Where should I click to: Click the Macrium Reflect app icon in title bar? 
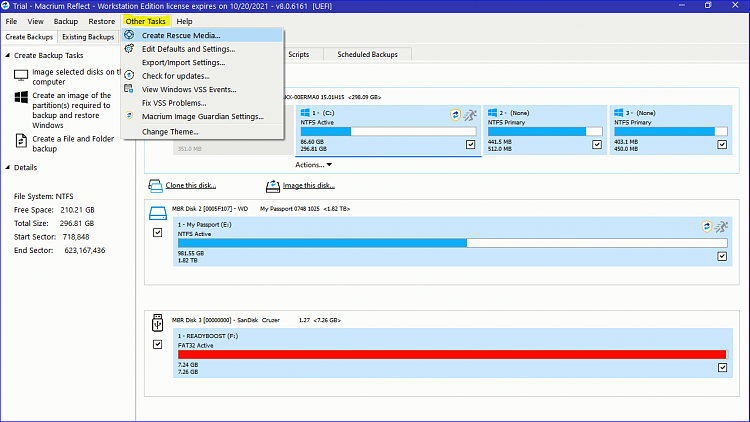[x=5, y=6]
